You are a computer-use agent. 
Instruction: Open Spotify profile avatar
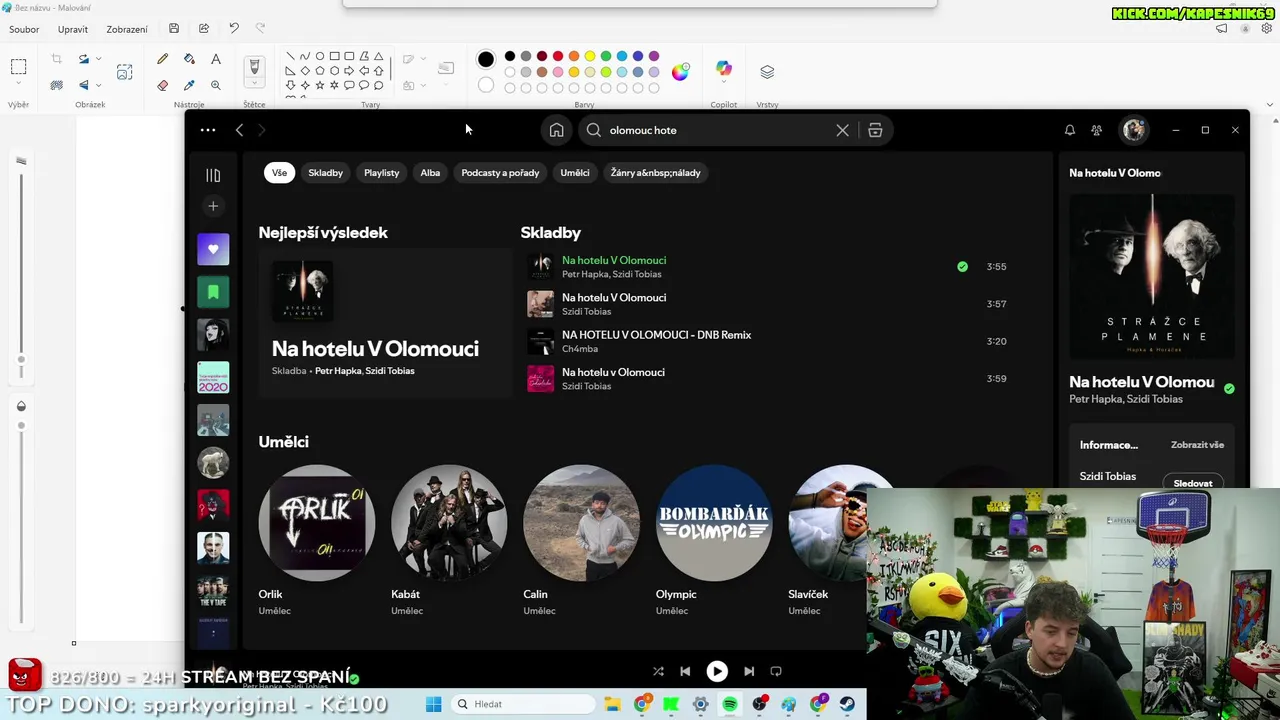[1133, 130]
